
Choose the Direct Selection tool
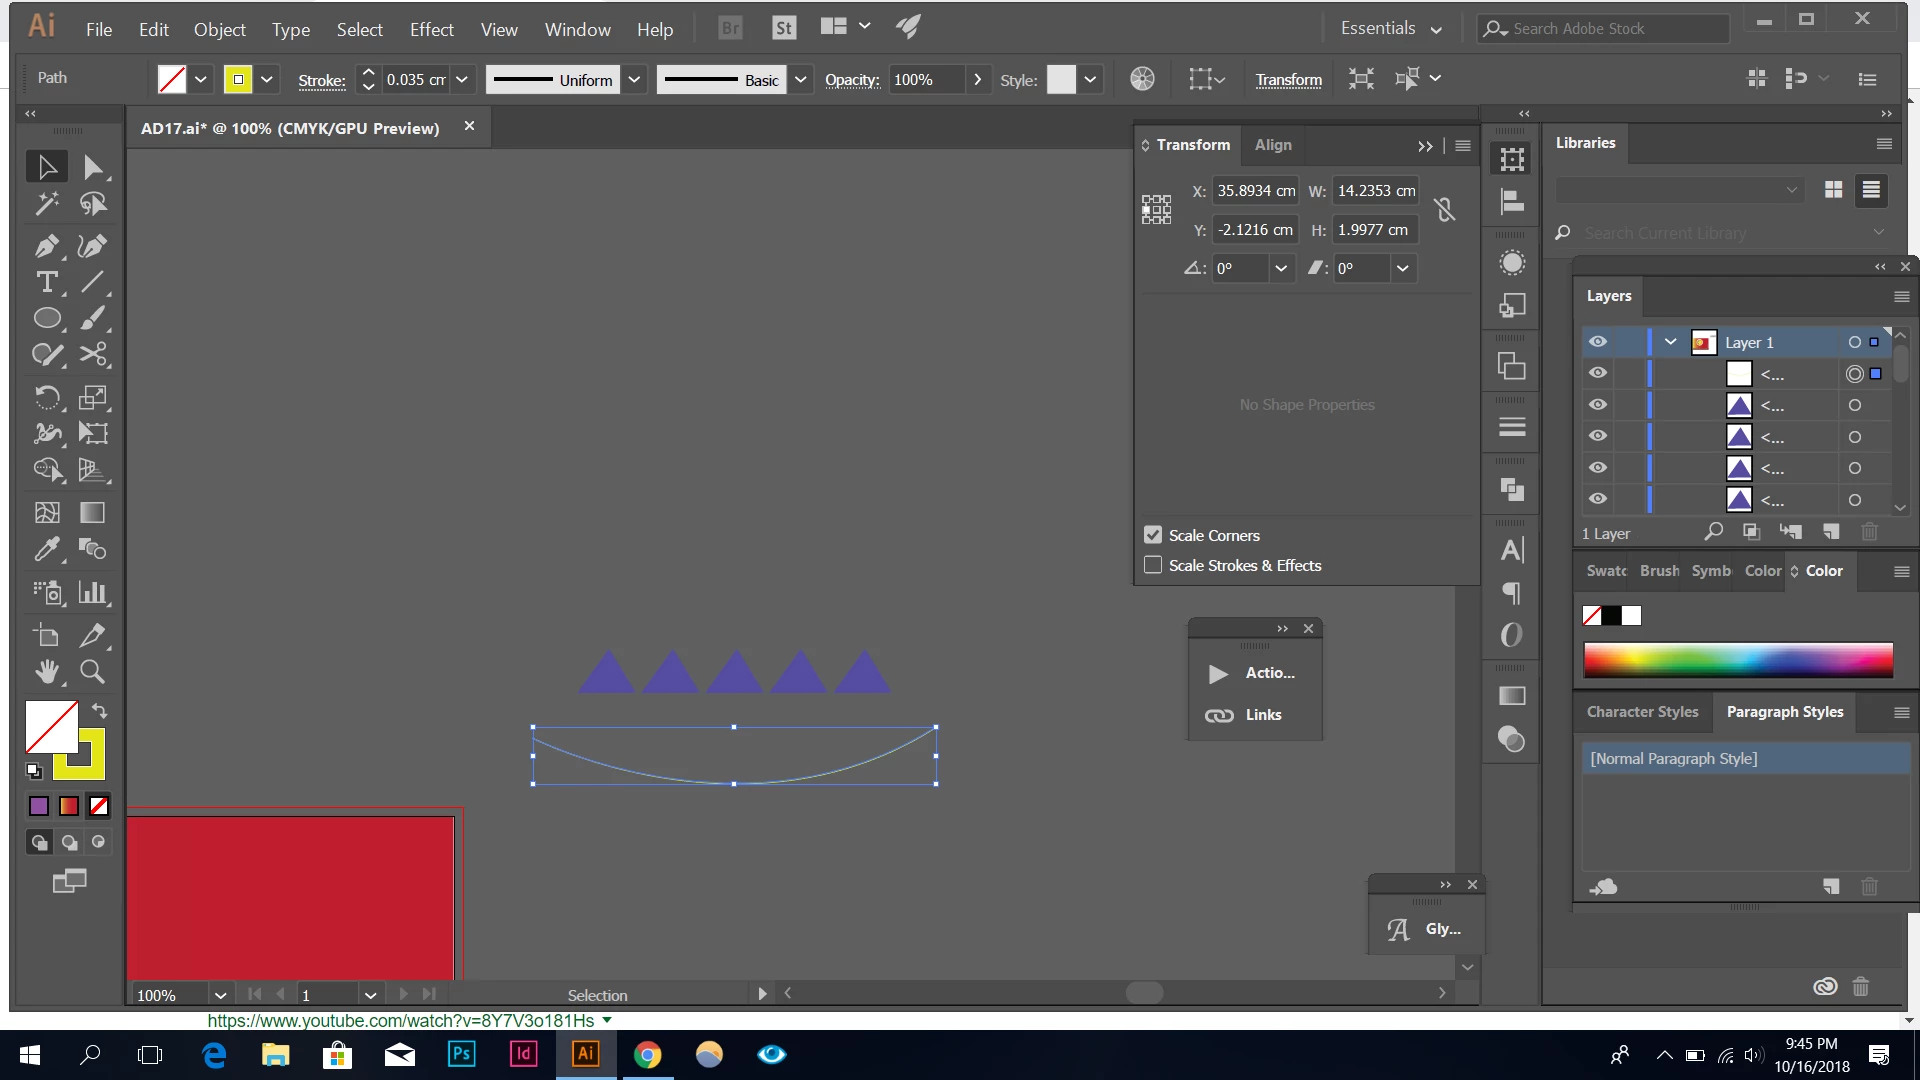(93, 167)
